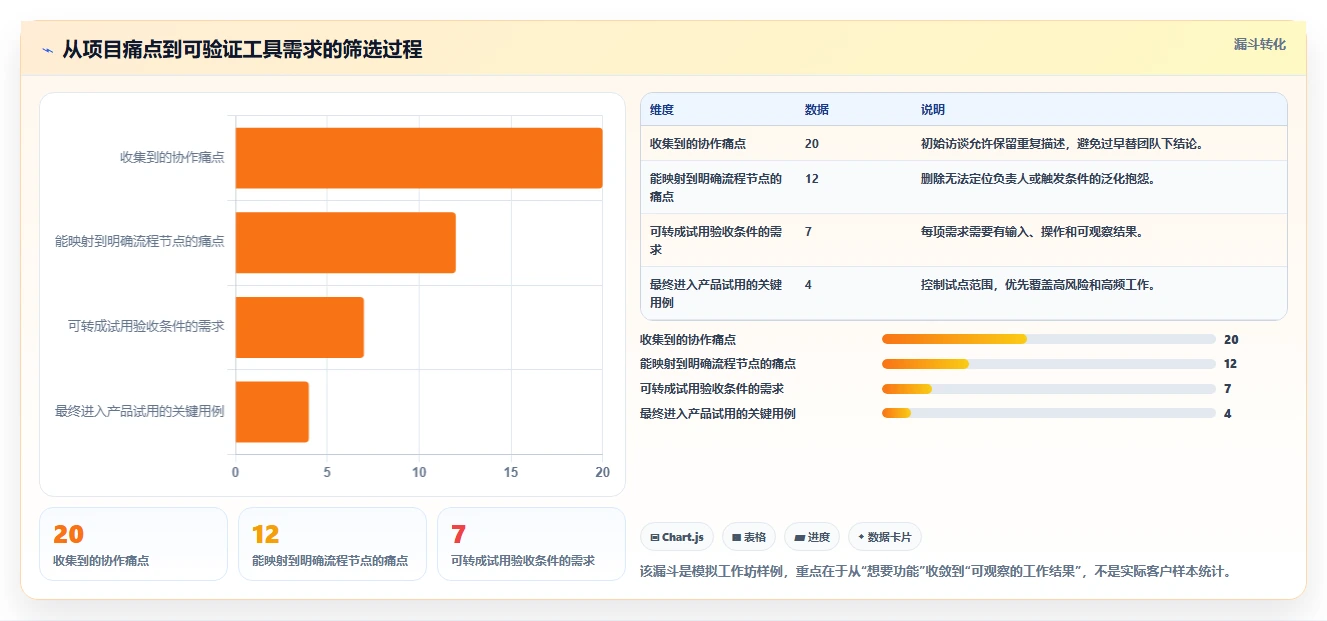1327x621 pixels.
Task: Click the orange bar for 收集到的协作痛点
Action: pos(419,158)
